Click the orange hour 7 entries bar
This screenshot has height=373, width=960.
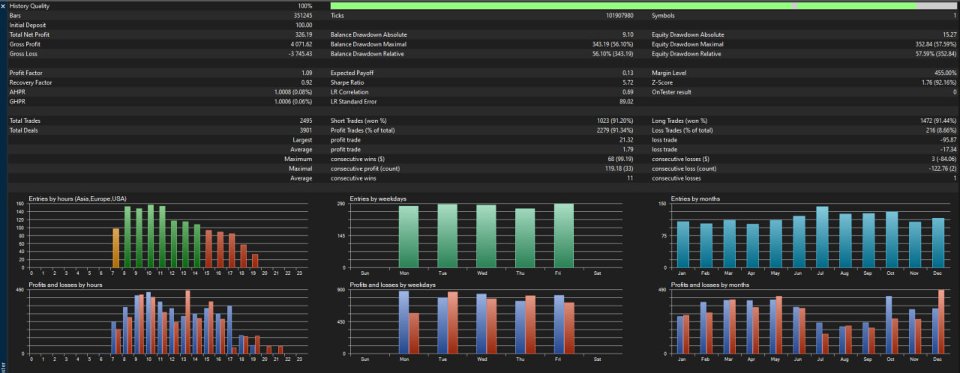click(x=116, y=247)
